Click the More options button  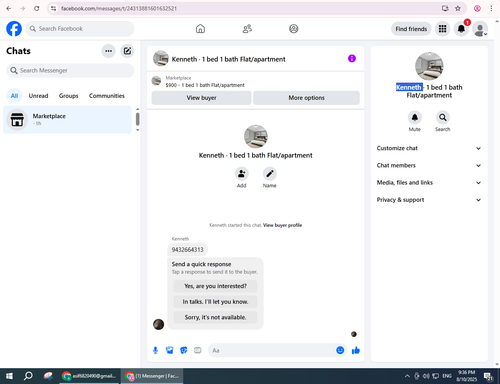pos(306,98)
